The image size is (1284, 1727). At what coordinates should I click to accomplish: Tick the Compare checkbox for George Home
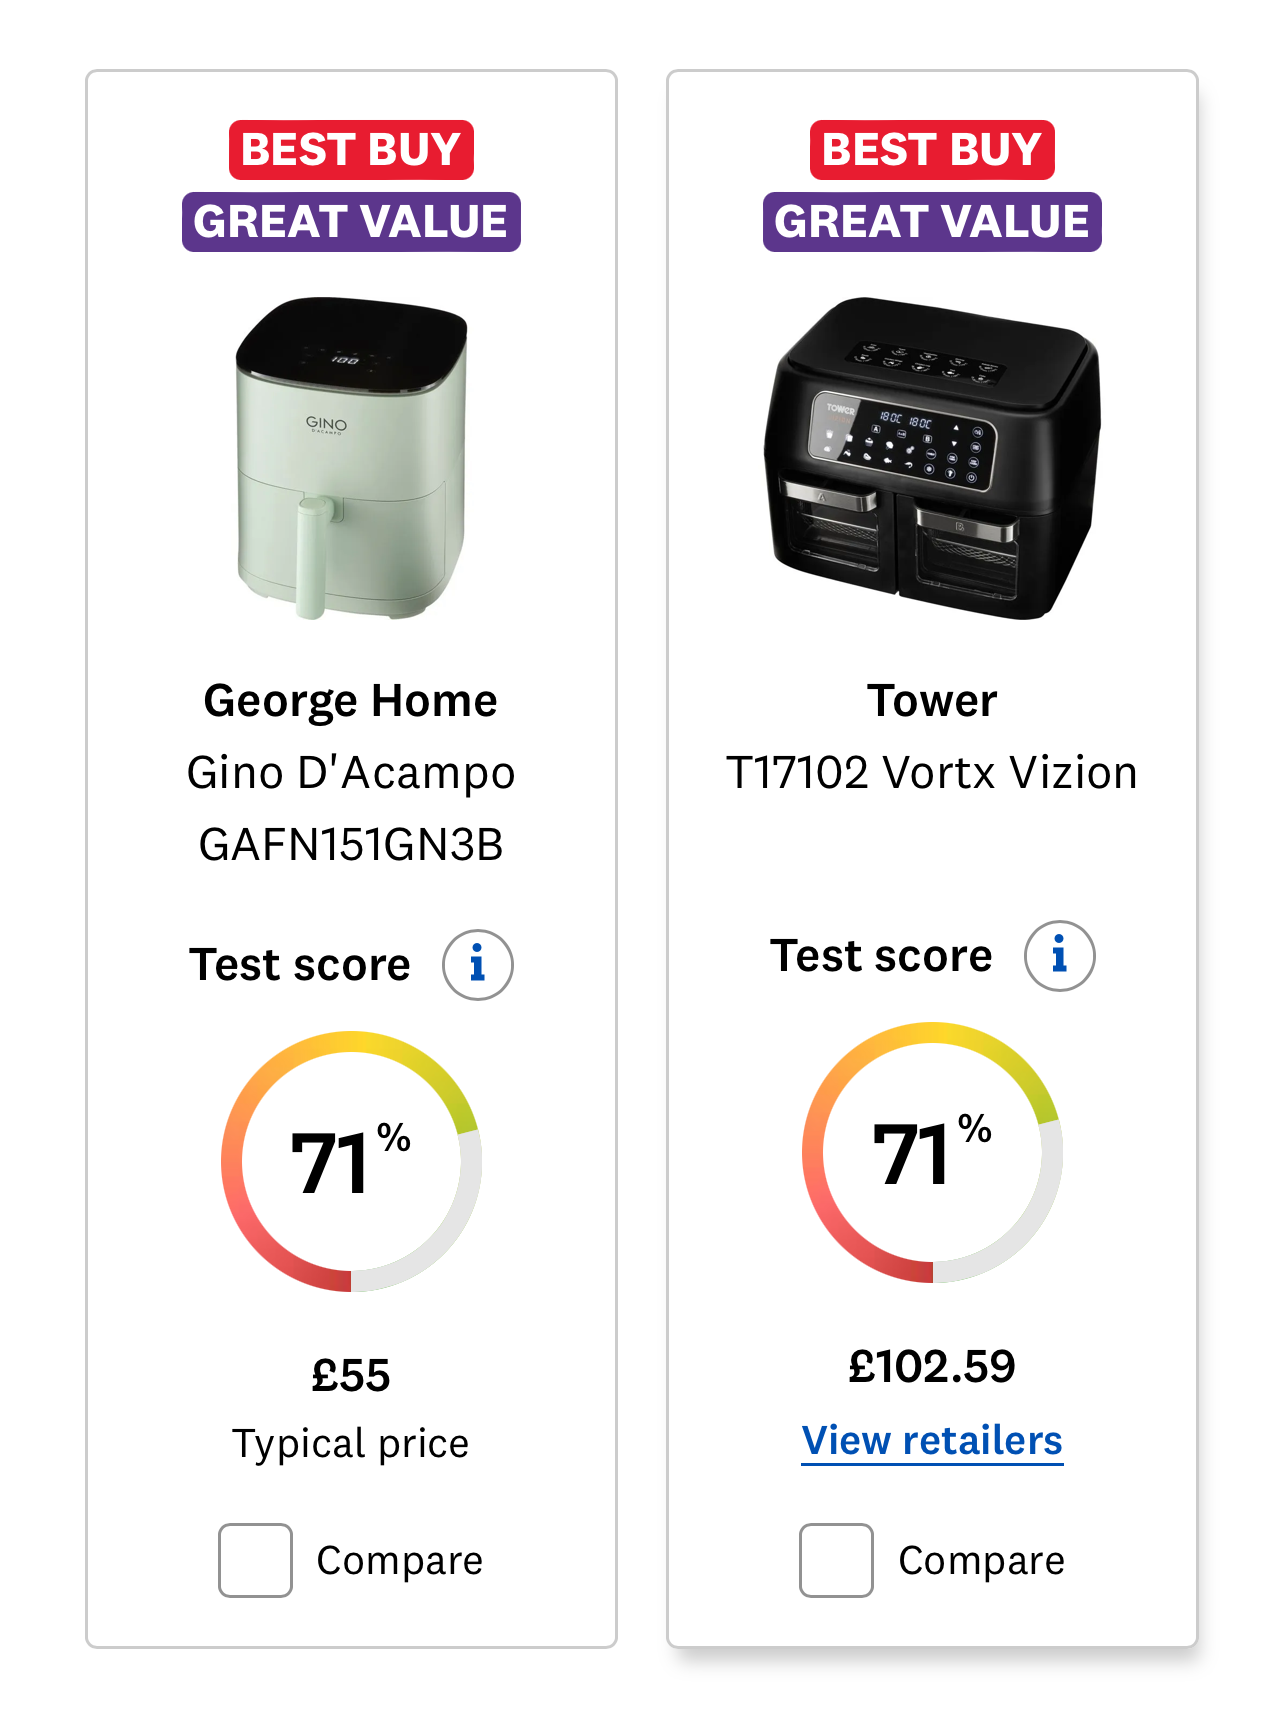click(256, 1560)
